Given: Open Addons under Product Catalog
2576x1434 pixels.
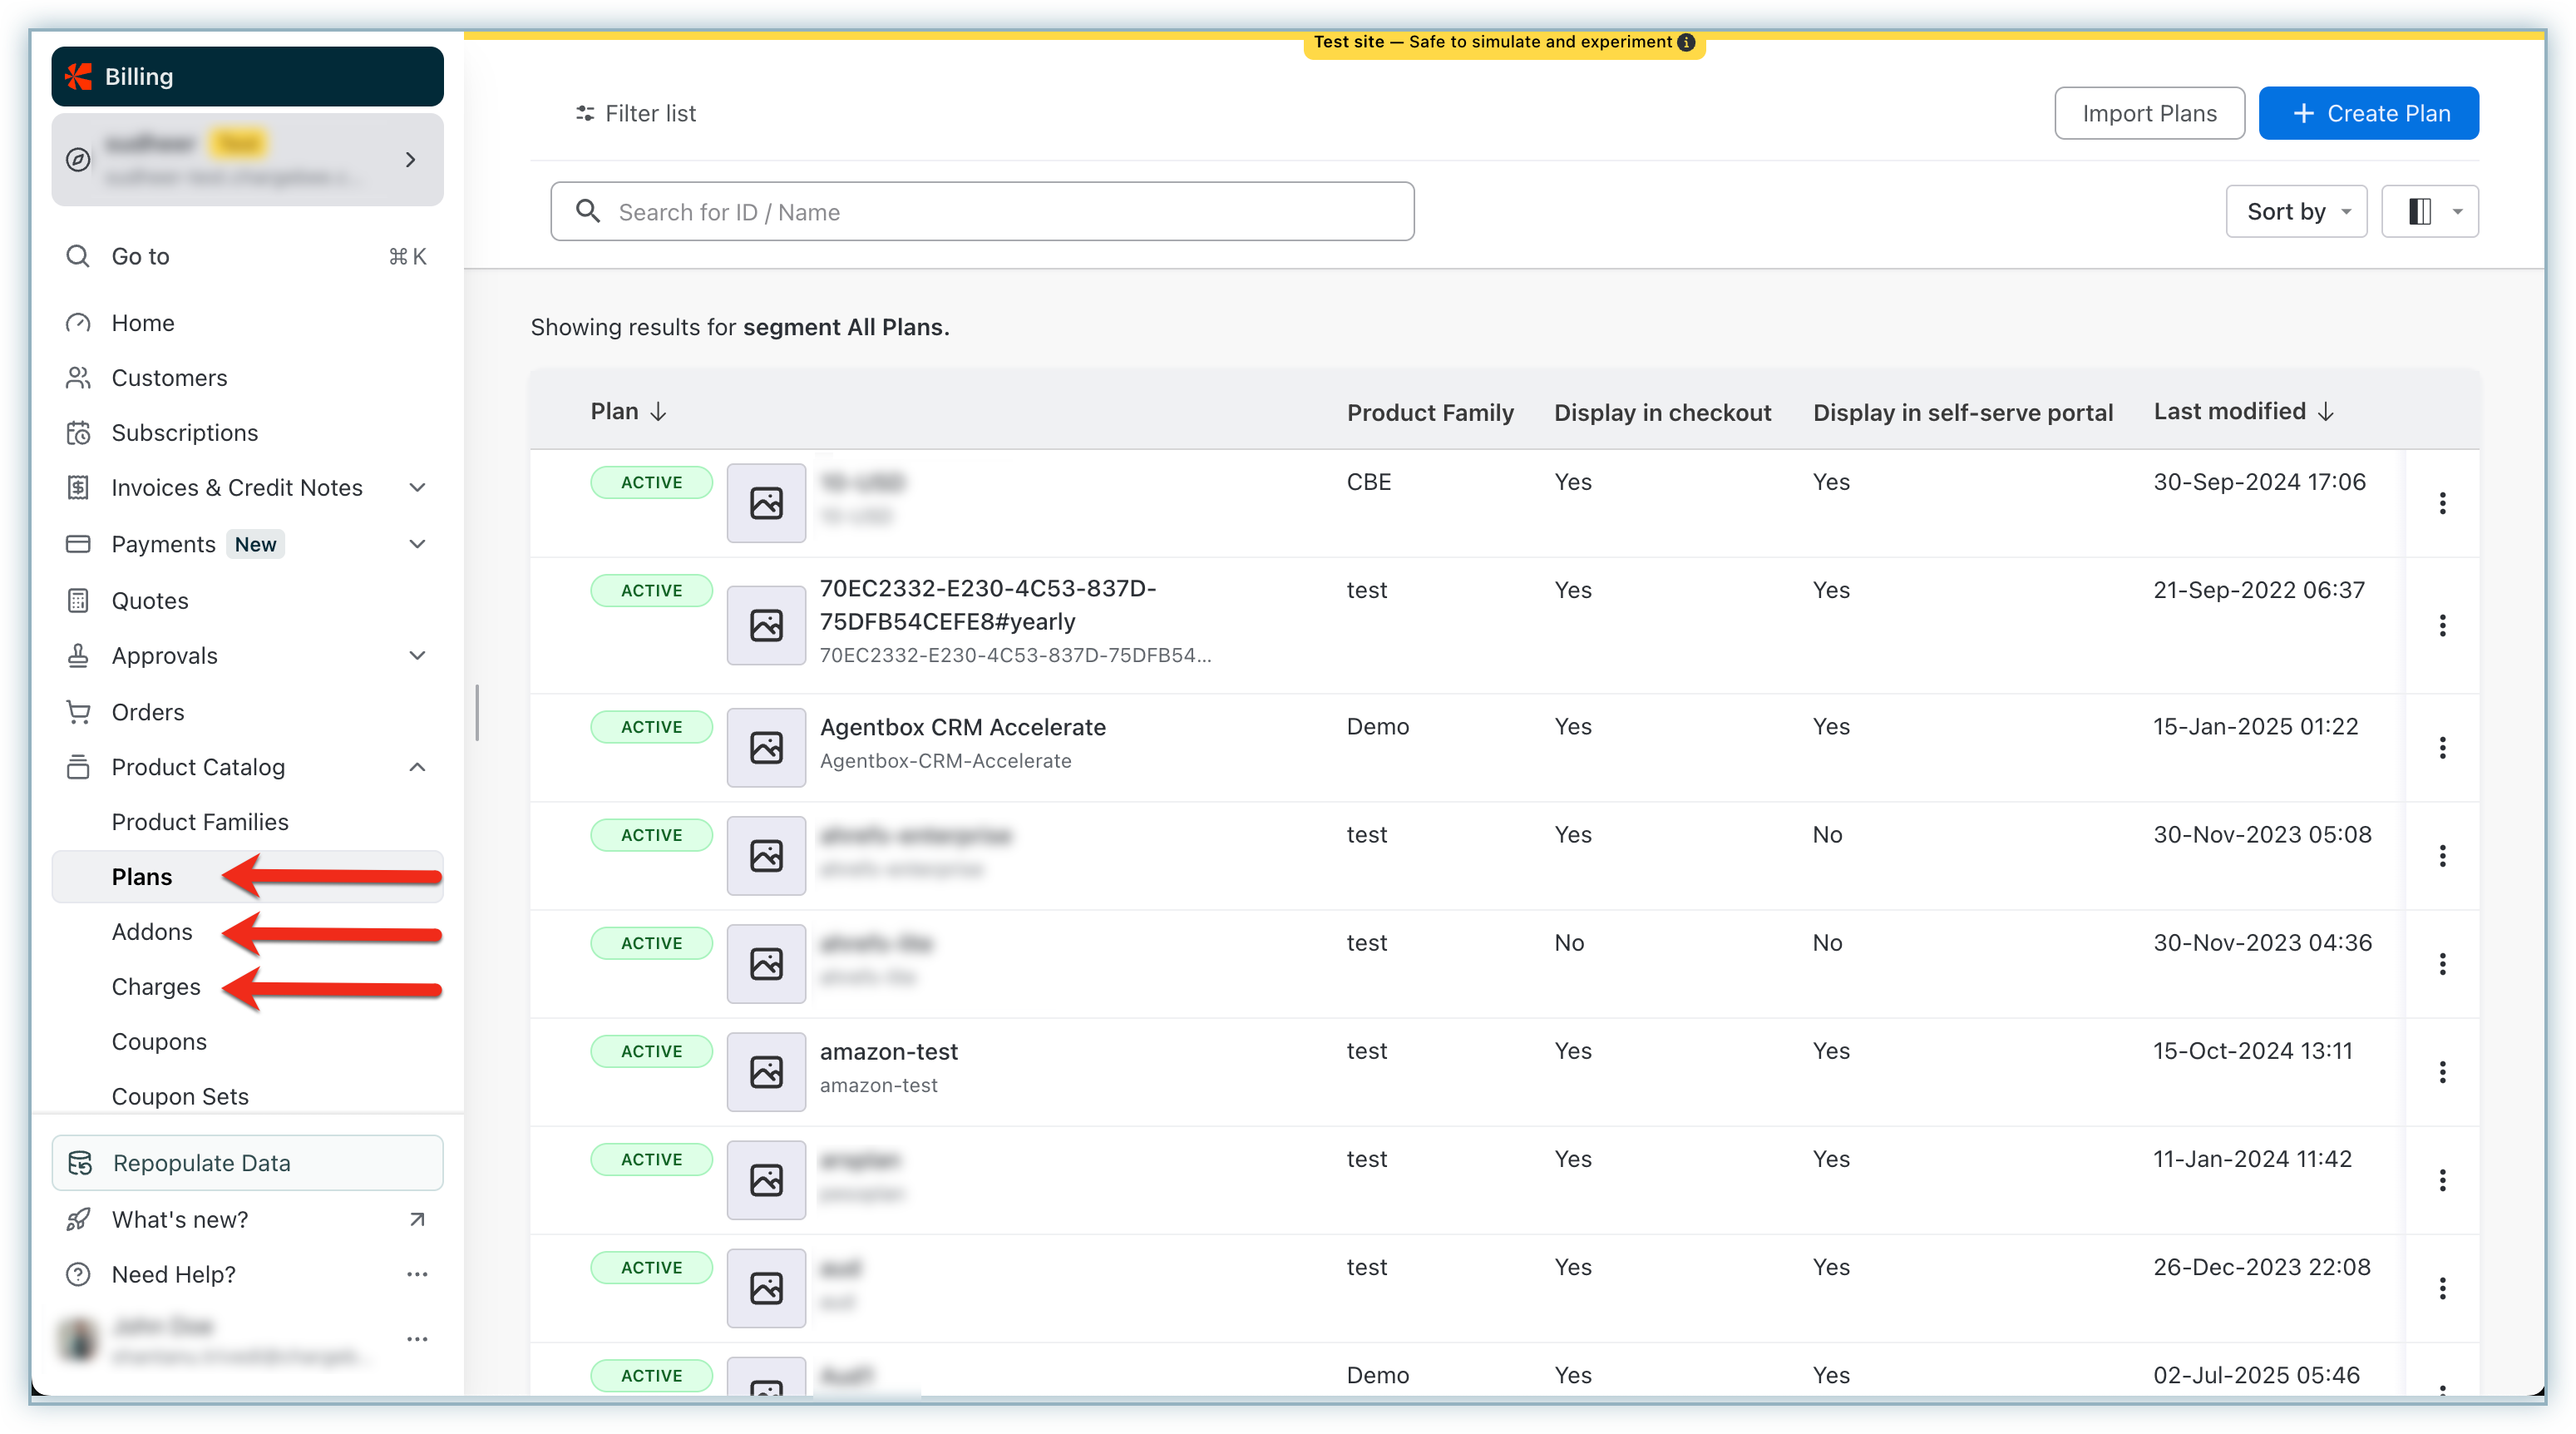Looking at the screenshot, I should (x=152, y=932).
